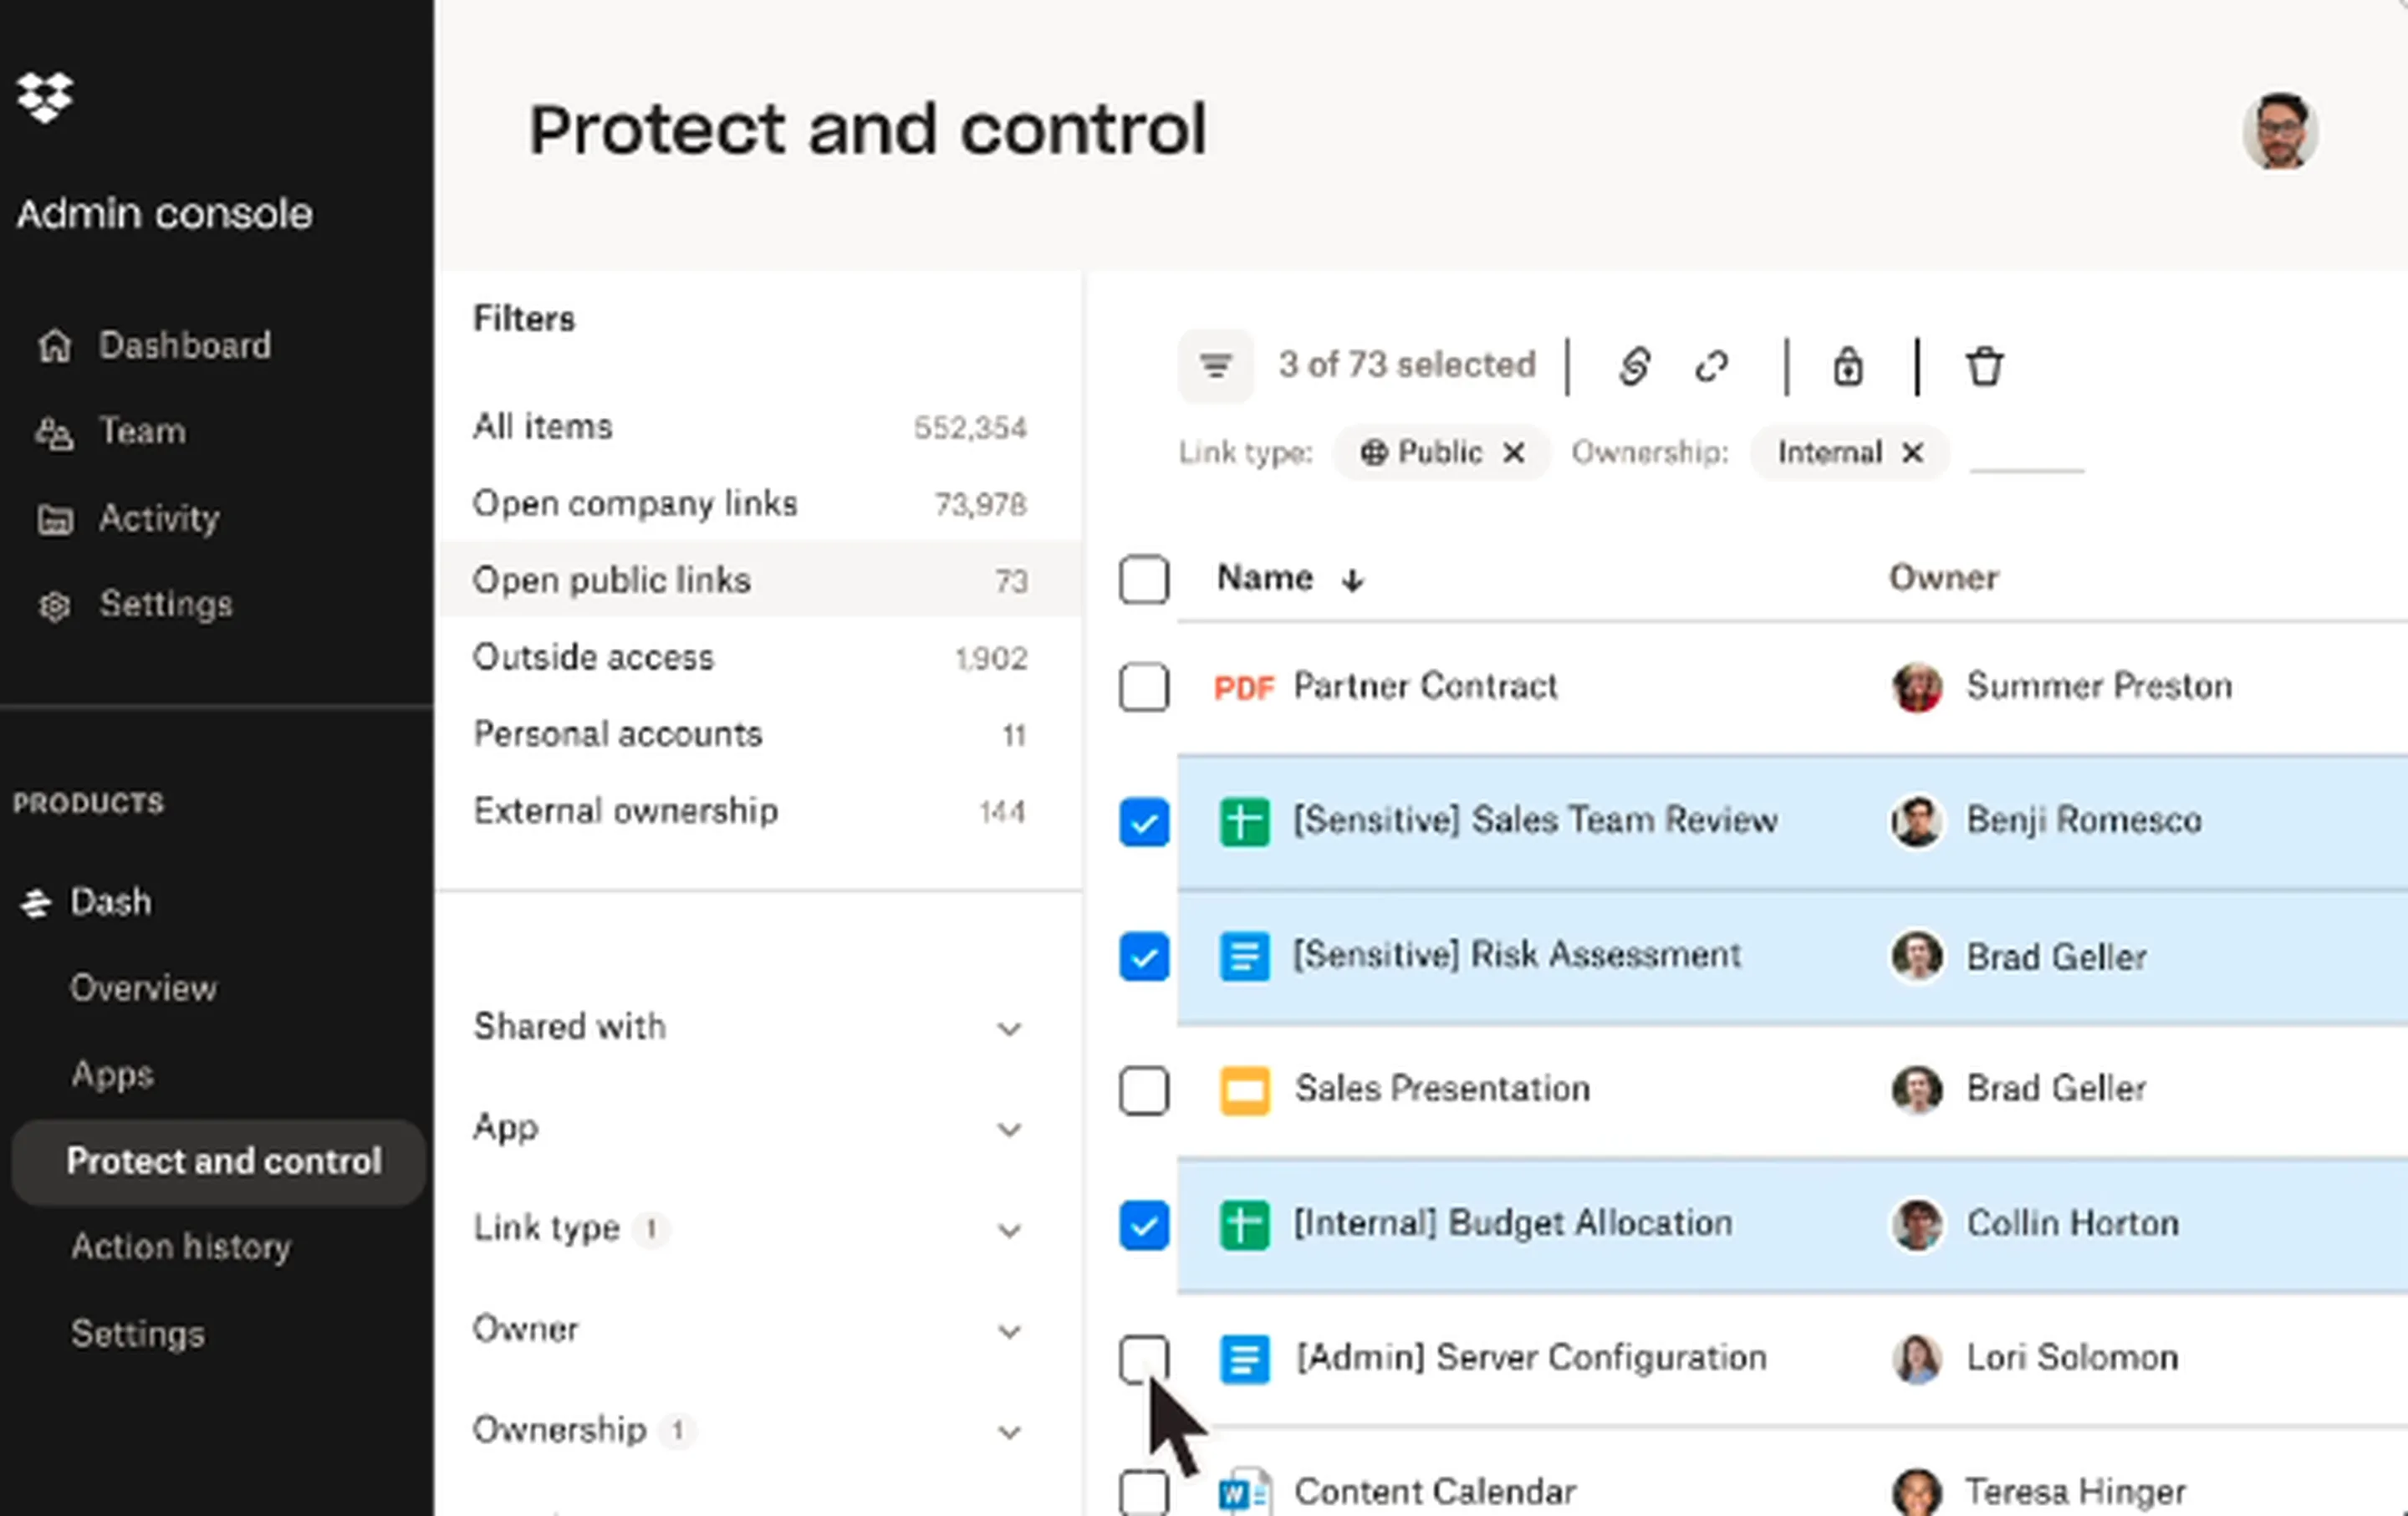Click the Dropbox logo icon

(x=45, y=97)
